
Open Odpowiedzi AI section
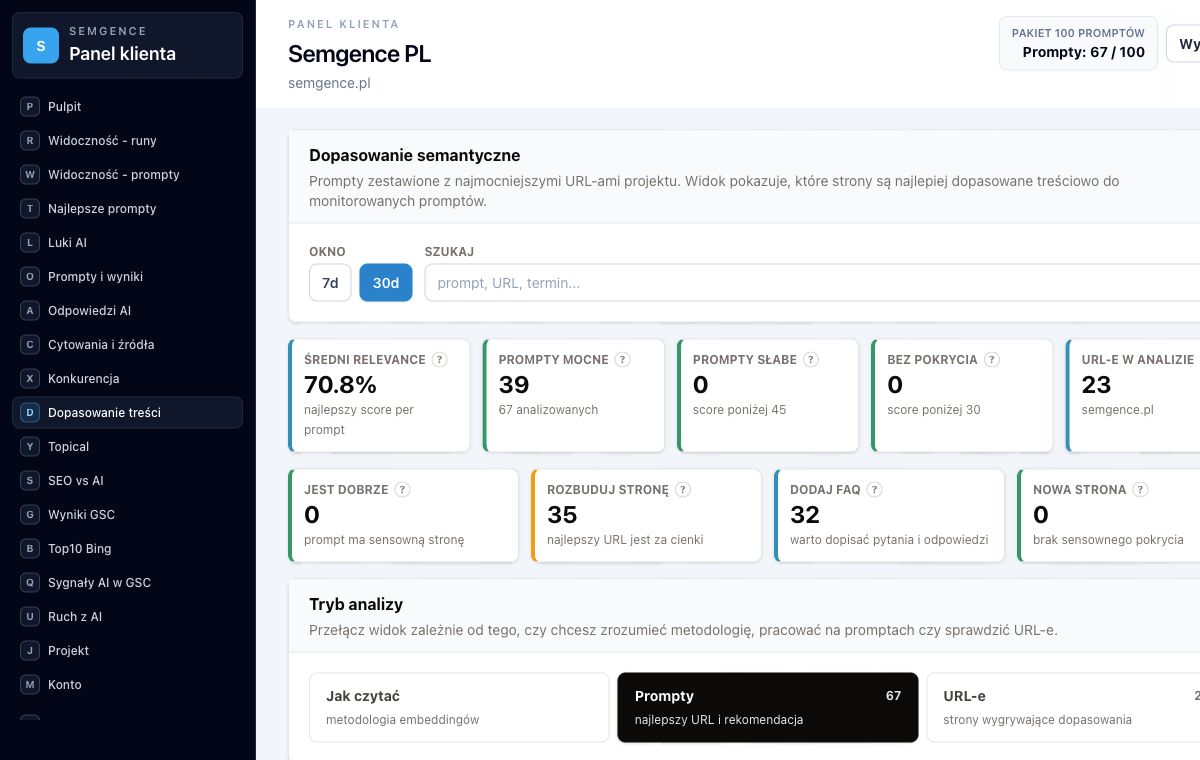127,310
